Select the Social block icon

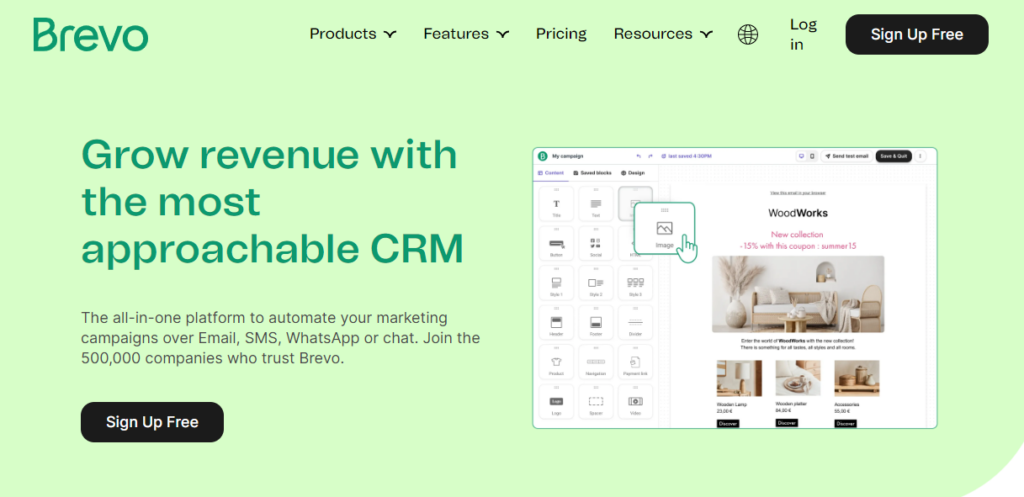596,244
